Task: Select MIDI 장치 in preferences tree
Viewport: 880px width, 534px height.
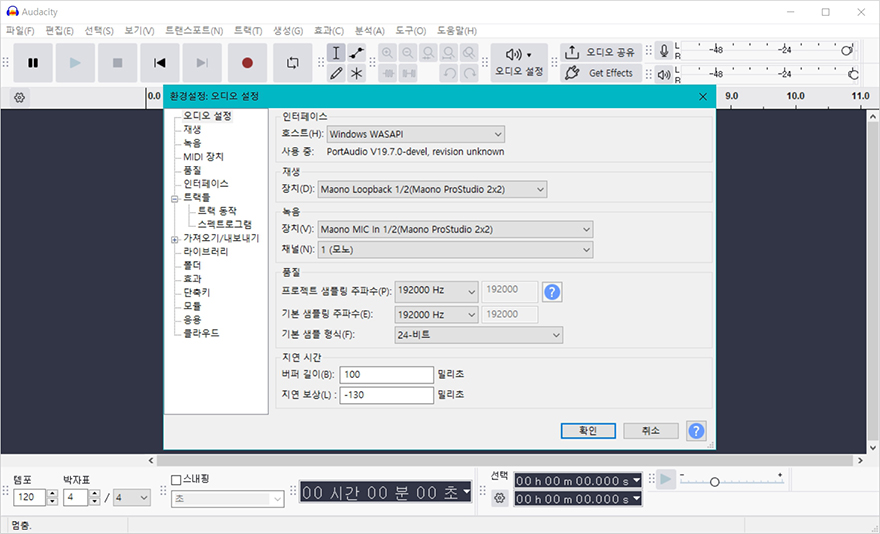Action: (x=203, y=157)
